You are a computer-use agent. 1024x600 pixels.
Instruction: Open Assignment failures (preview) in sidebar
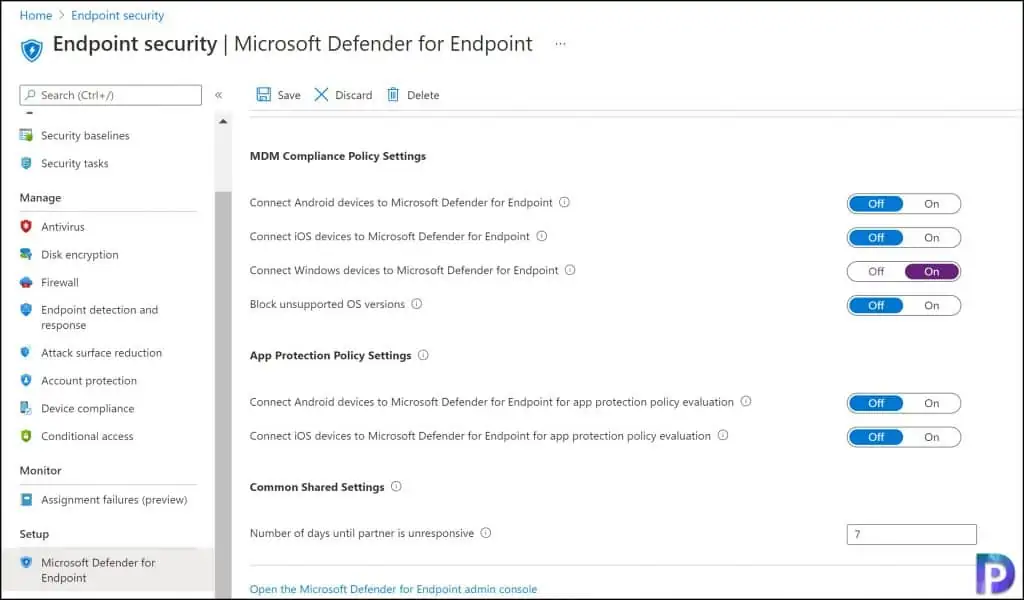114,499
